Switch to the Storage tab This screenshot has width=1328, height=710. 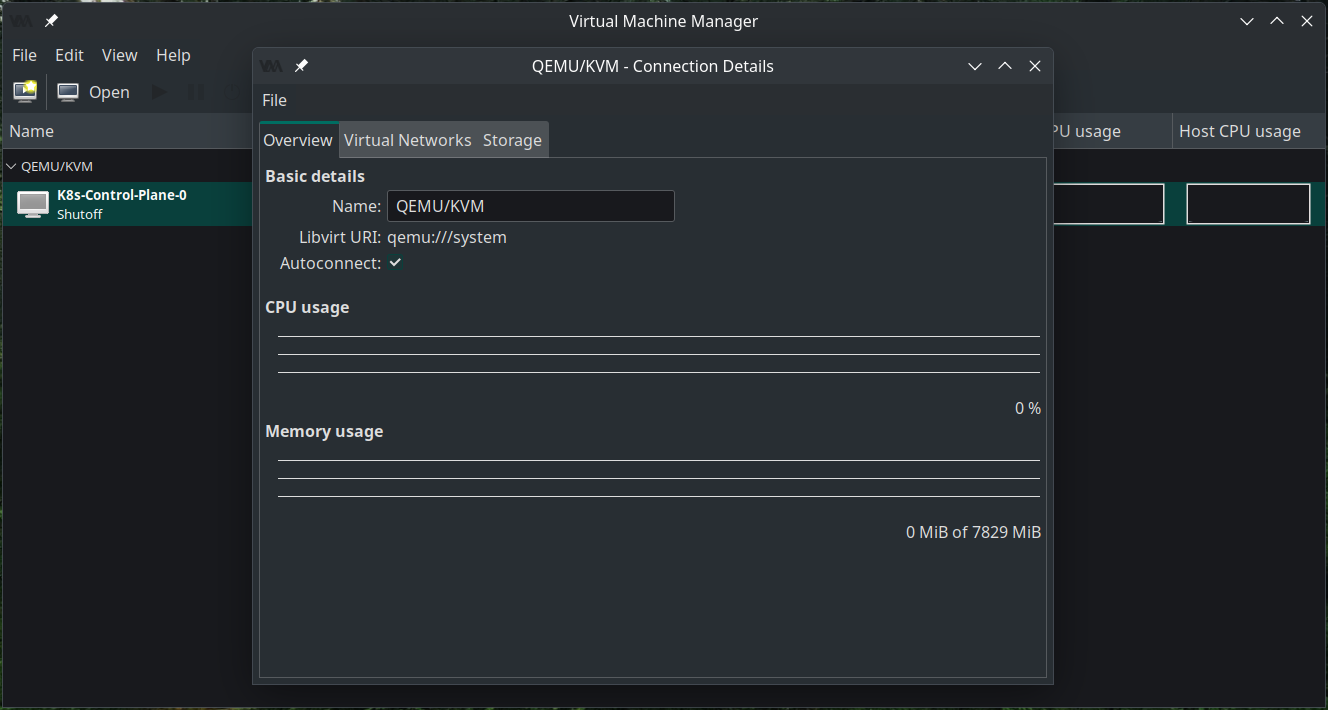(512, 140)
